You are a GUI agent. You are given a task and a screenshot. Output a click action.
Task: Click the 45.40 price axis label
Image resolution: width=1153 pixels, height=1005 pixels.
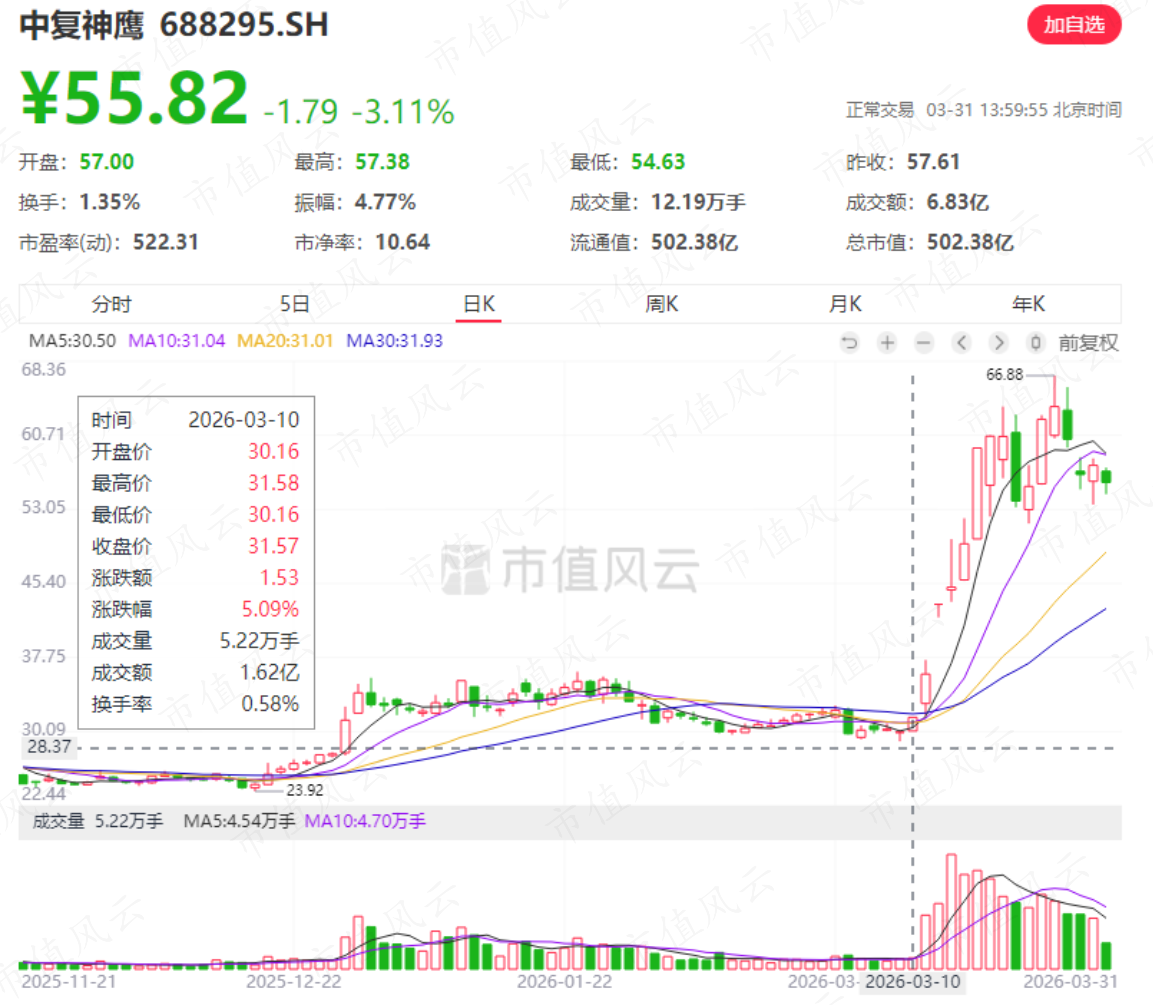pos(43,582)
